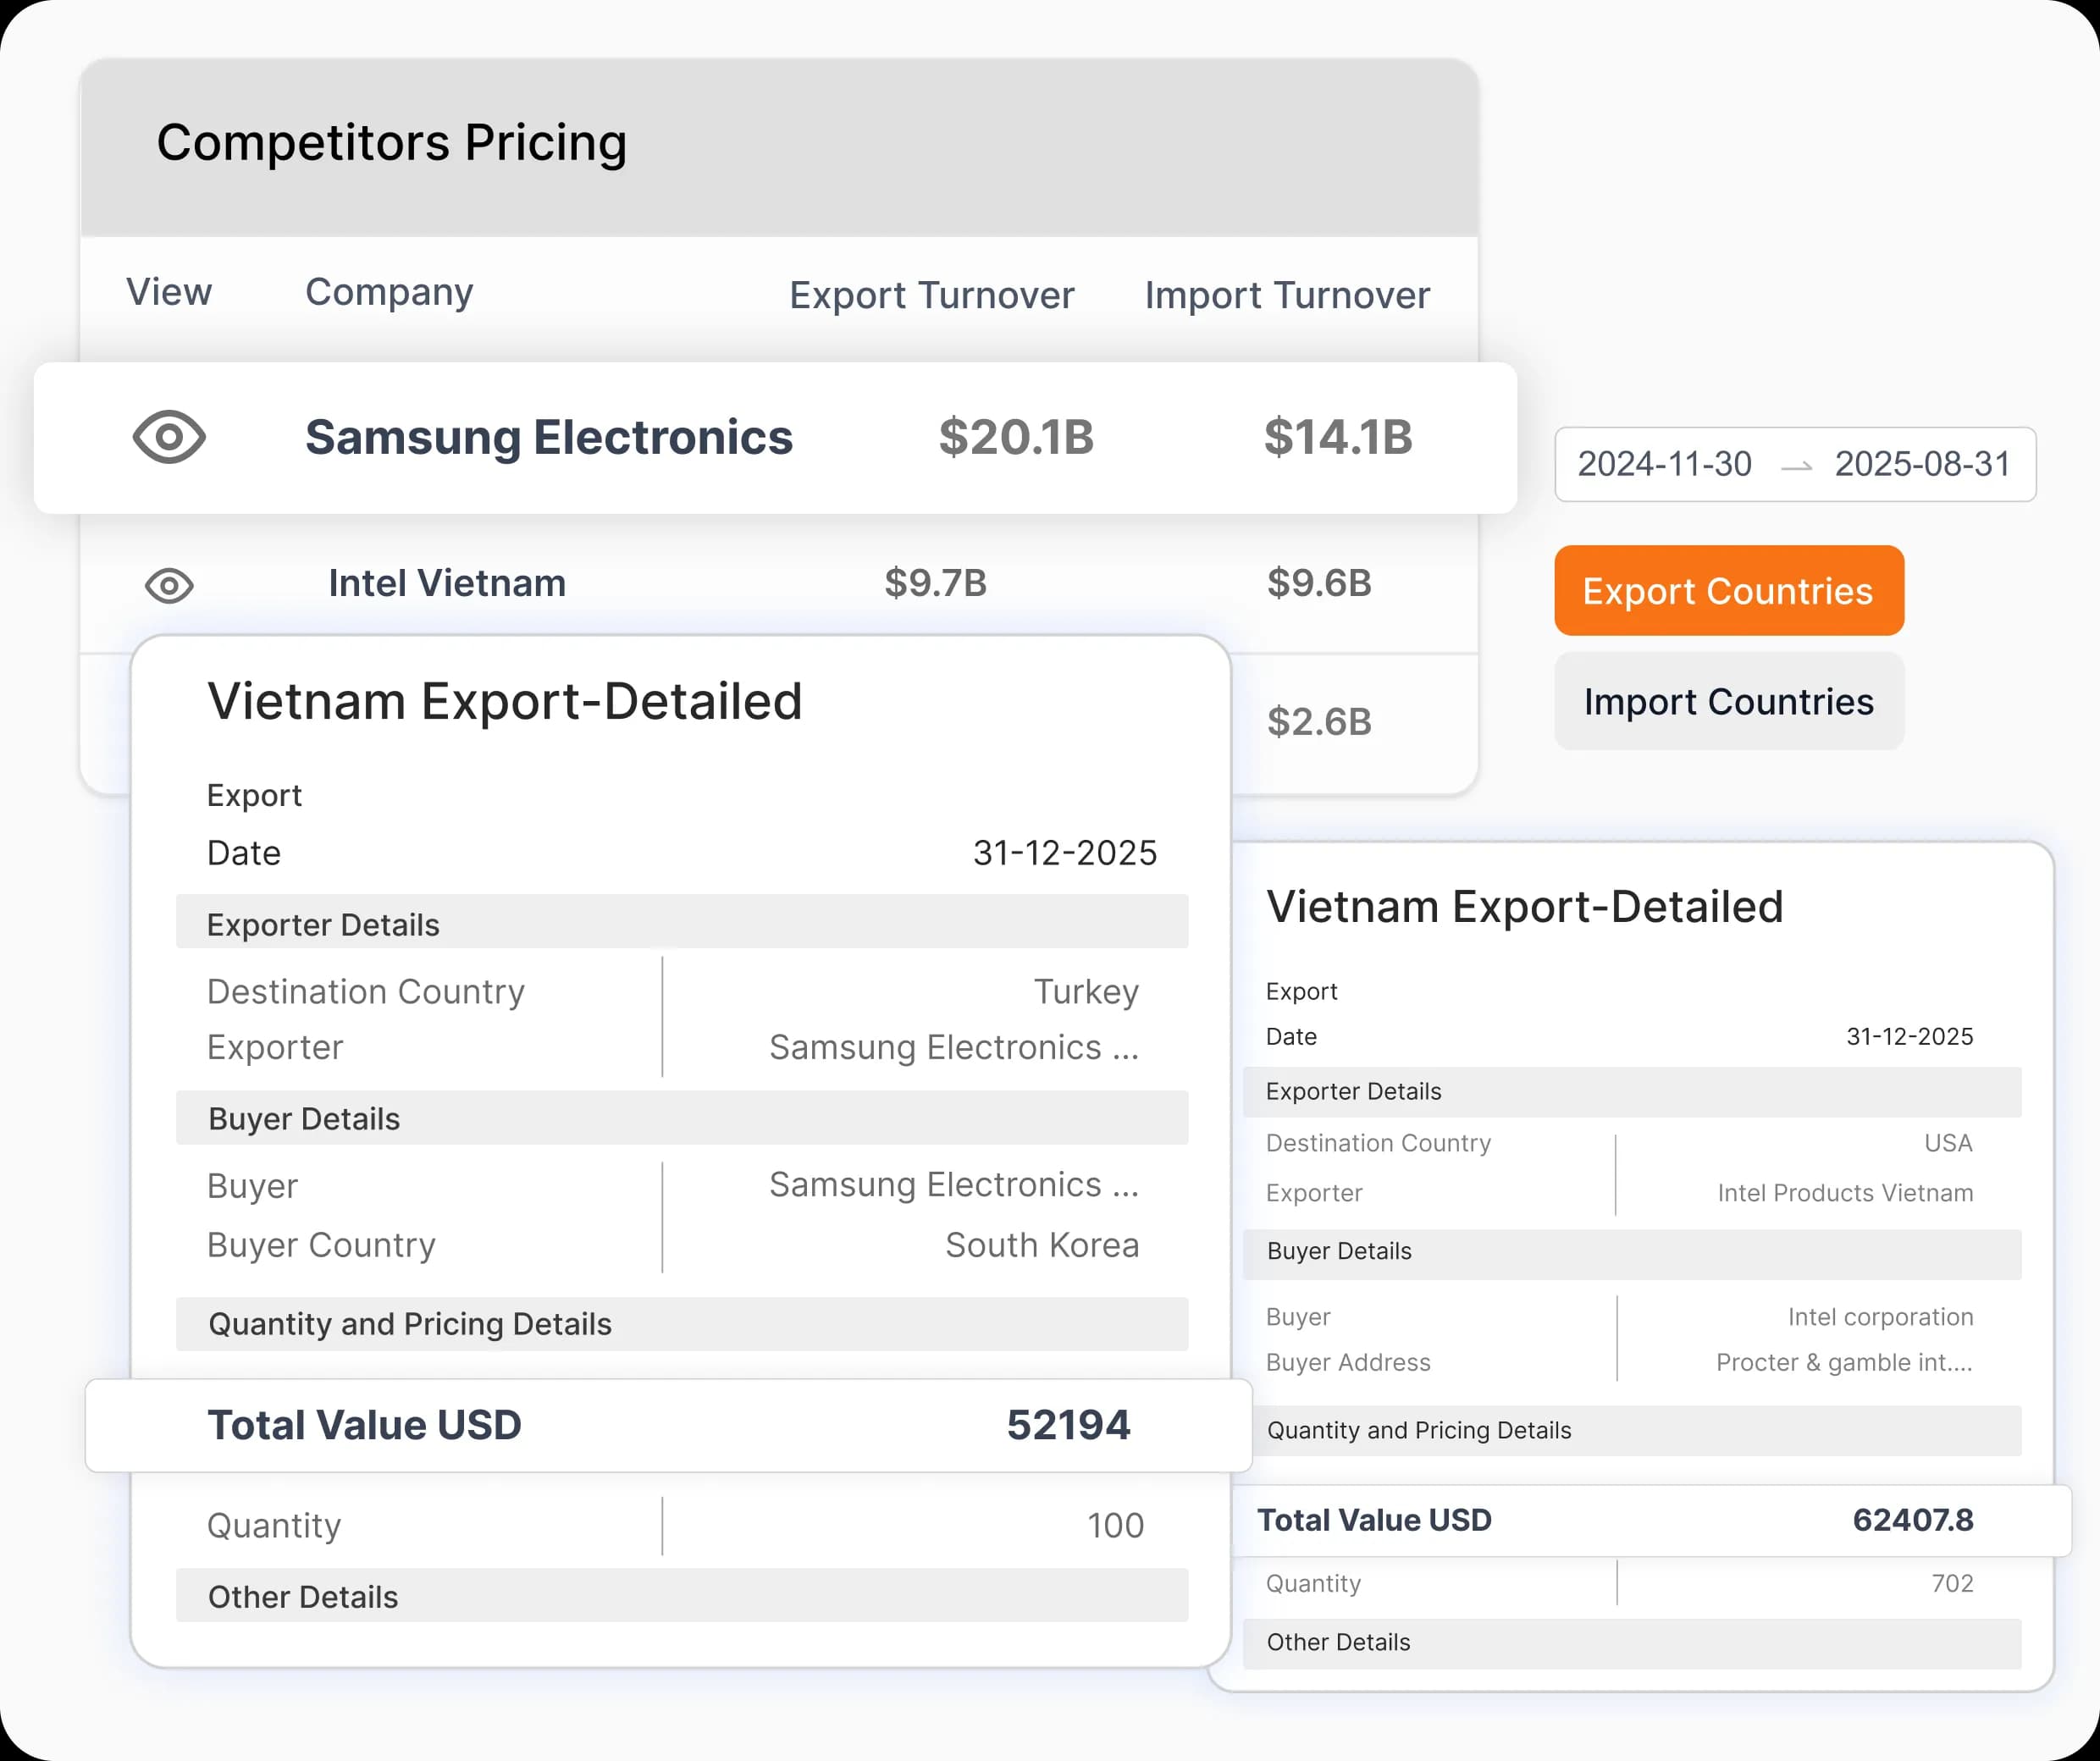This screenshot has height=1761, width=2100.
Task: Click the Buyer Address label
Action: (1348, 1362)
